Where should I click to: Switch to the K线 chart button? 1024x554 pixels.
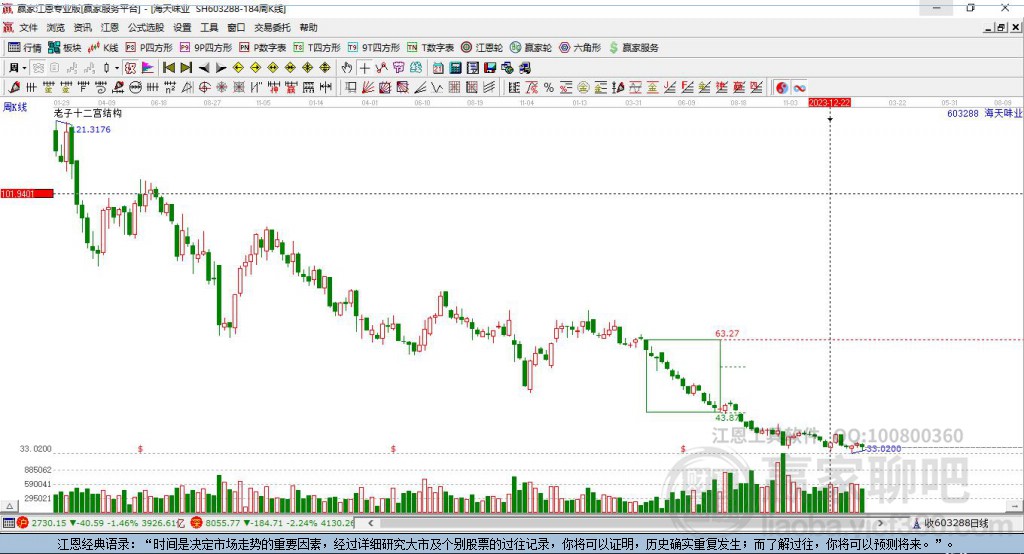pyautogui.click(x=103, y=48)
